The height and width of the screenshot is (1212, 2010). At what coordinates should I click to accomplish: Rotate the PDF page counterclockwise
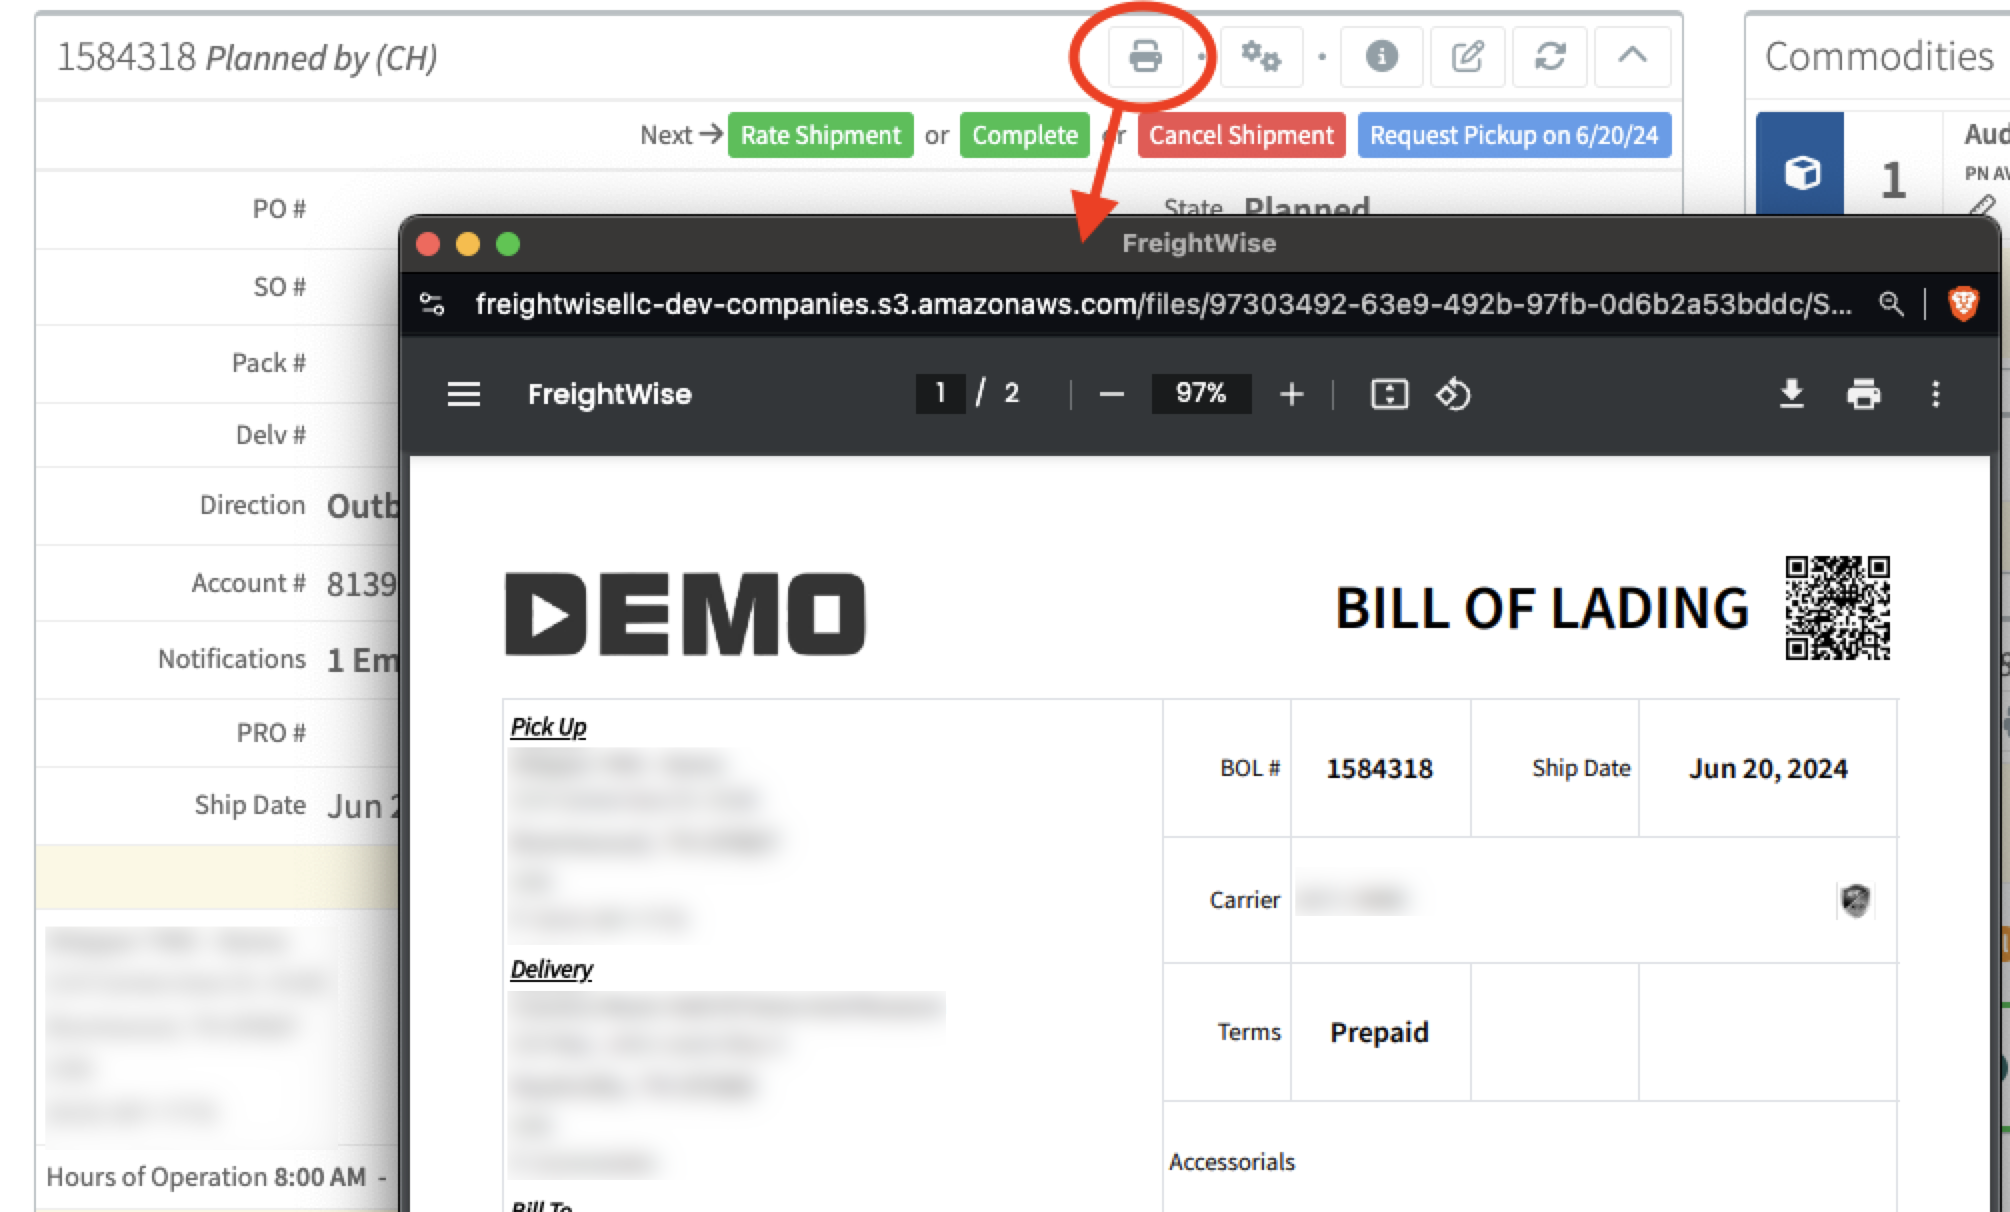point(1452,394)
